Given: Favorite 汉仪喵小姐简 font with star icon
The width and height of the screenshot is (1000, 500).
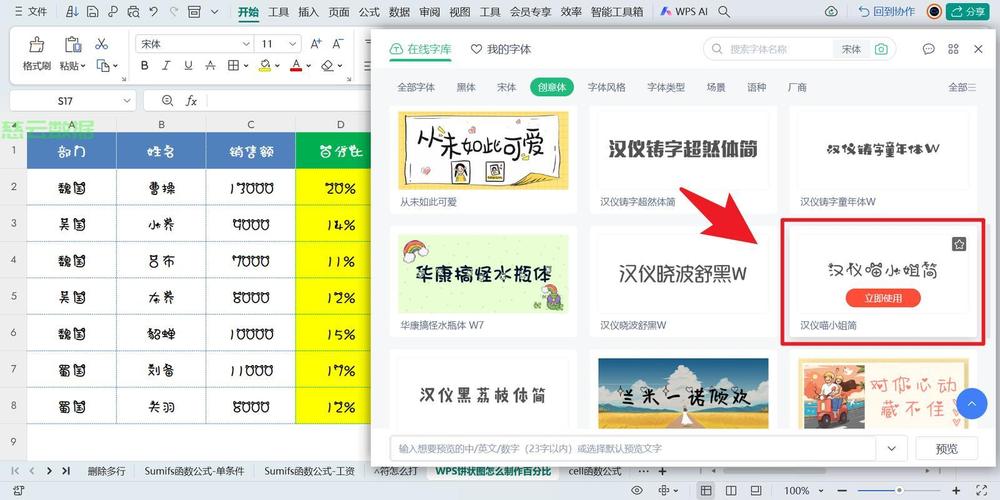Looking at the screenshot, I should [959, 244].
